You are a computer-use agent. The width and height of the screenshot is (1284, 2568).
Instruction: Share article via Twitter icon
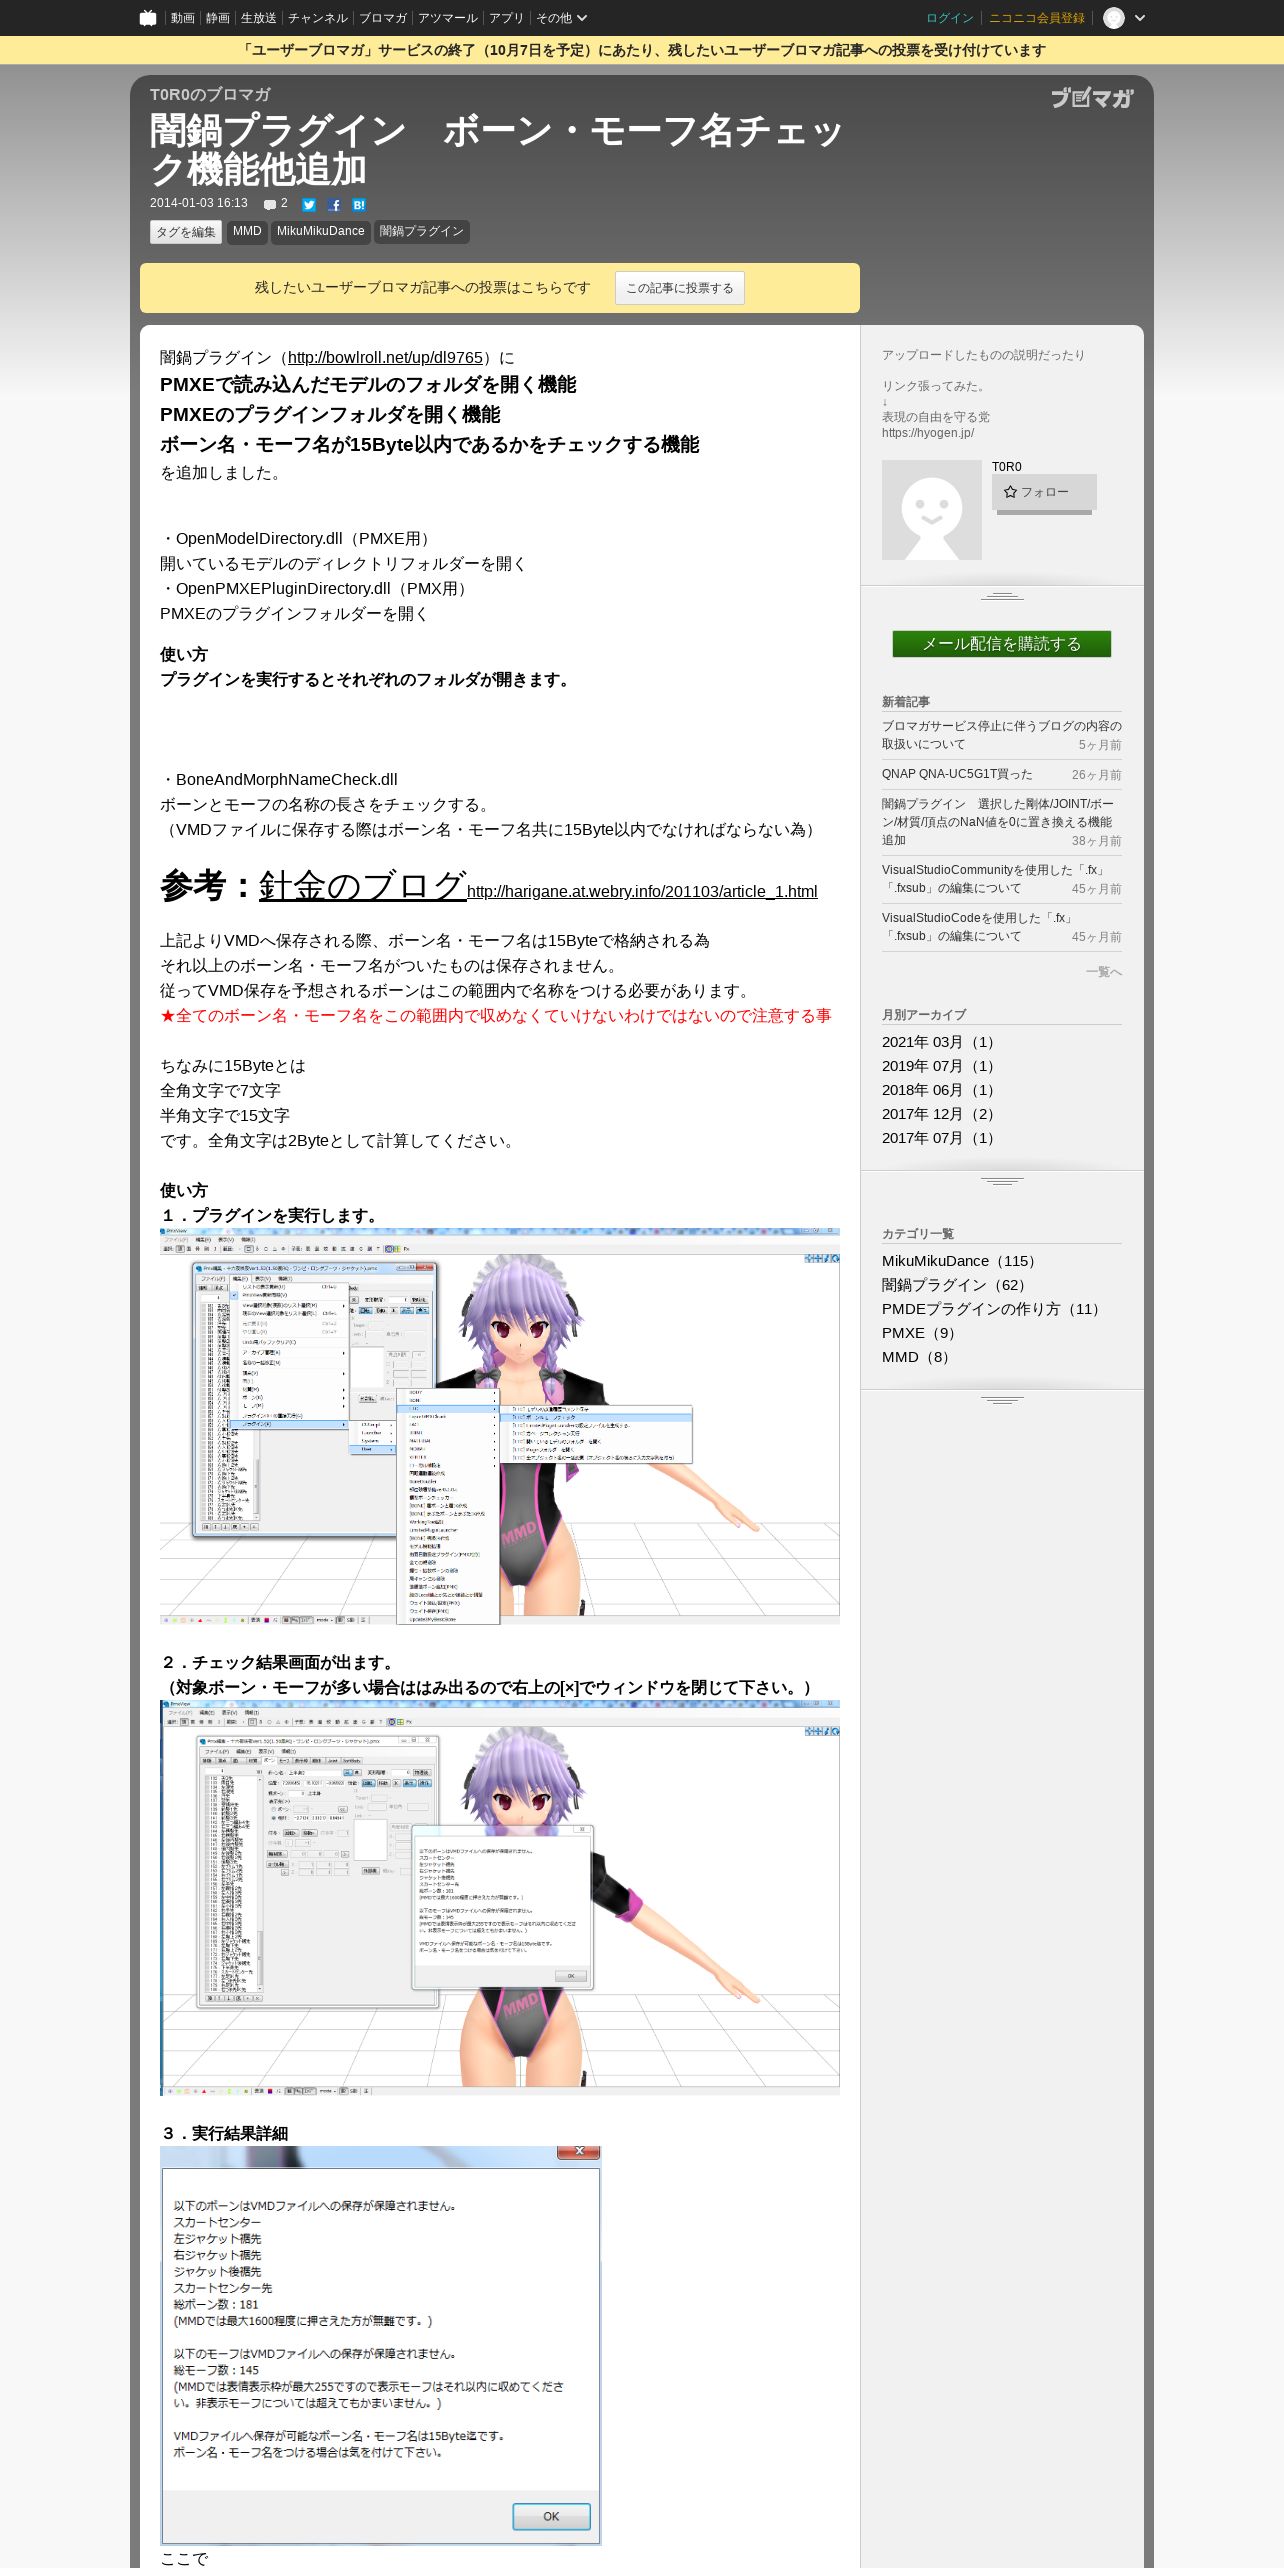(x=309, y=205)
